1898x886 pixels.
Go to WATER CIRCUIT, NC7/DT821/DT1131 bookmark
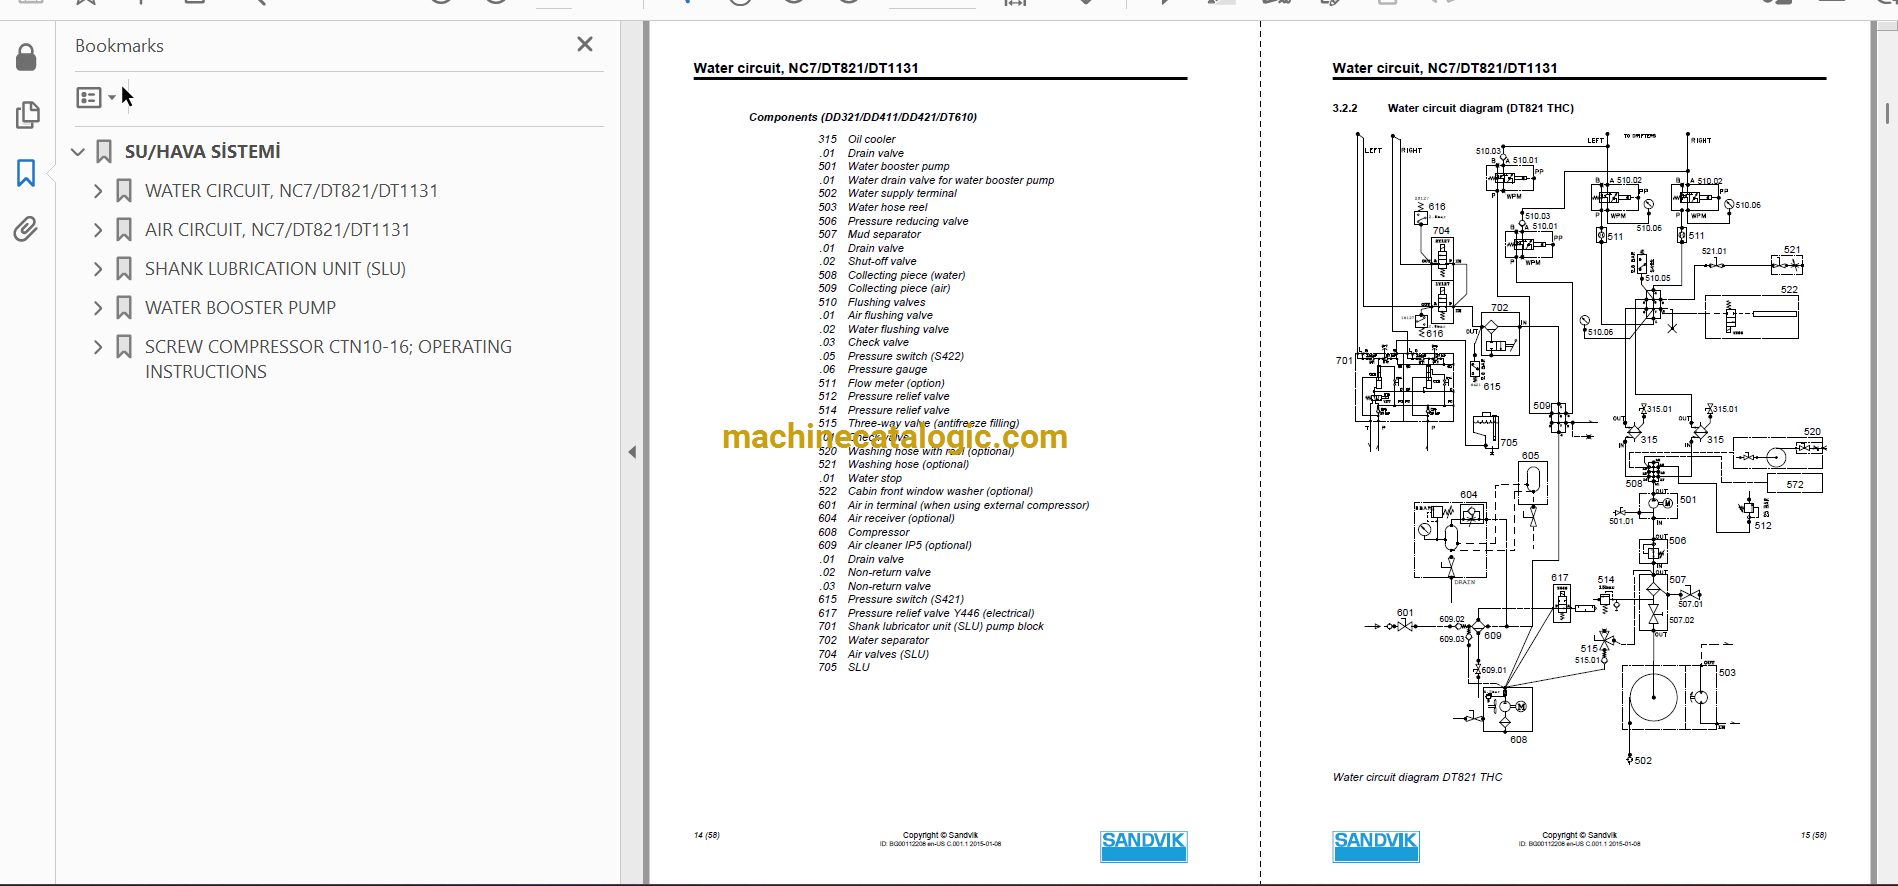pyautogui.click(x=291, y=191)
